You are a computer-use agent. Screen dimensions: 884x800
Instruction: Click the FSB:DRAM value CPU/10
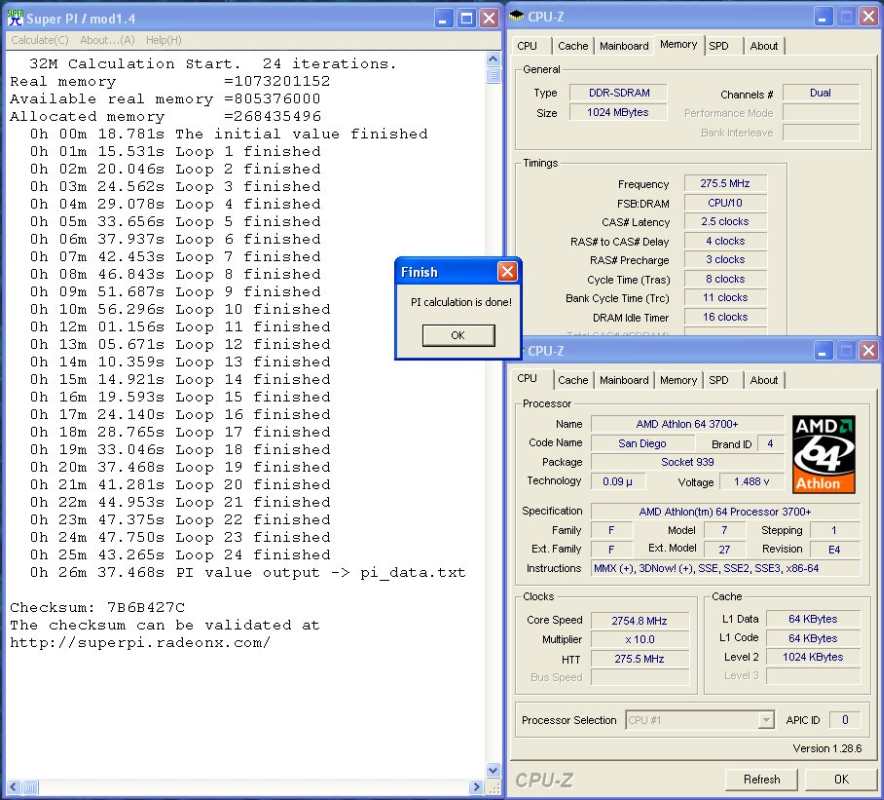(725, 202)
